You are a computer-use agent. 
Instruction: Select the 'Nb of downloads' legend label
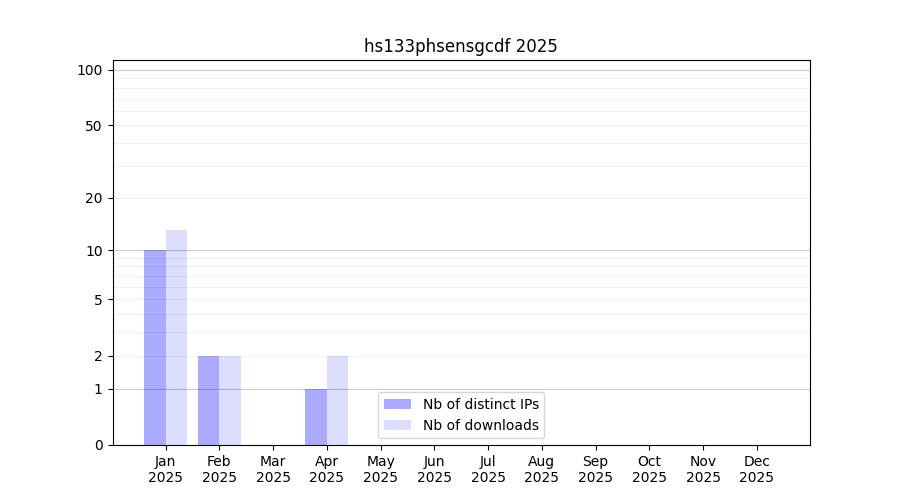[x=480, y=425]
